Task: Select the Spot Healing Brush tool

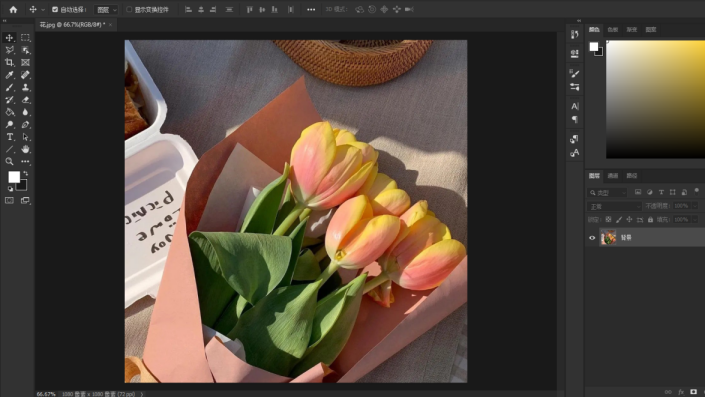Action: [26, 75]
